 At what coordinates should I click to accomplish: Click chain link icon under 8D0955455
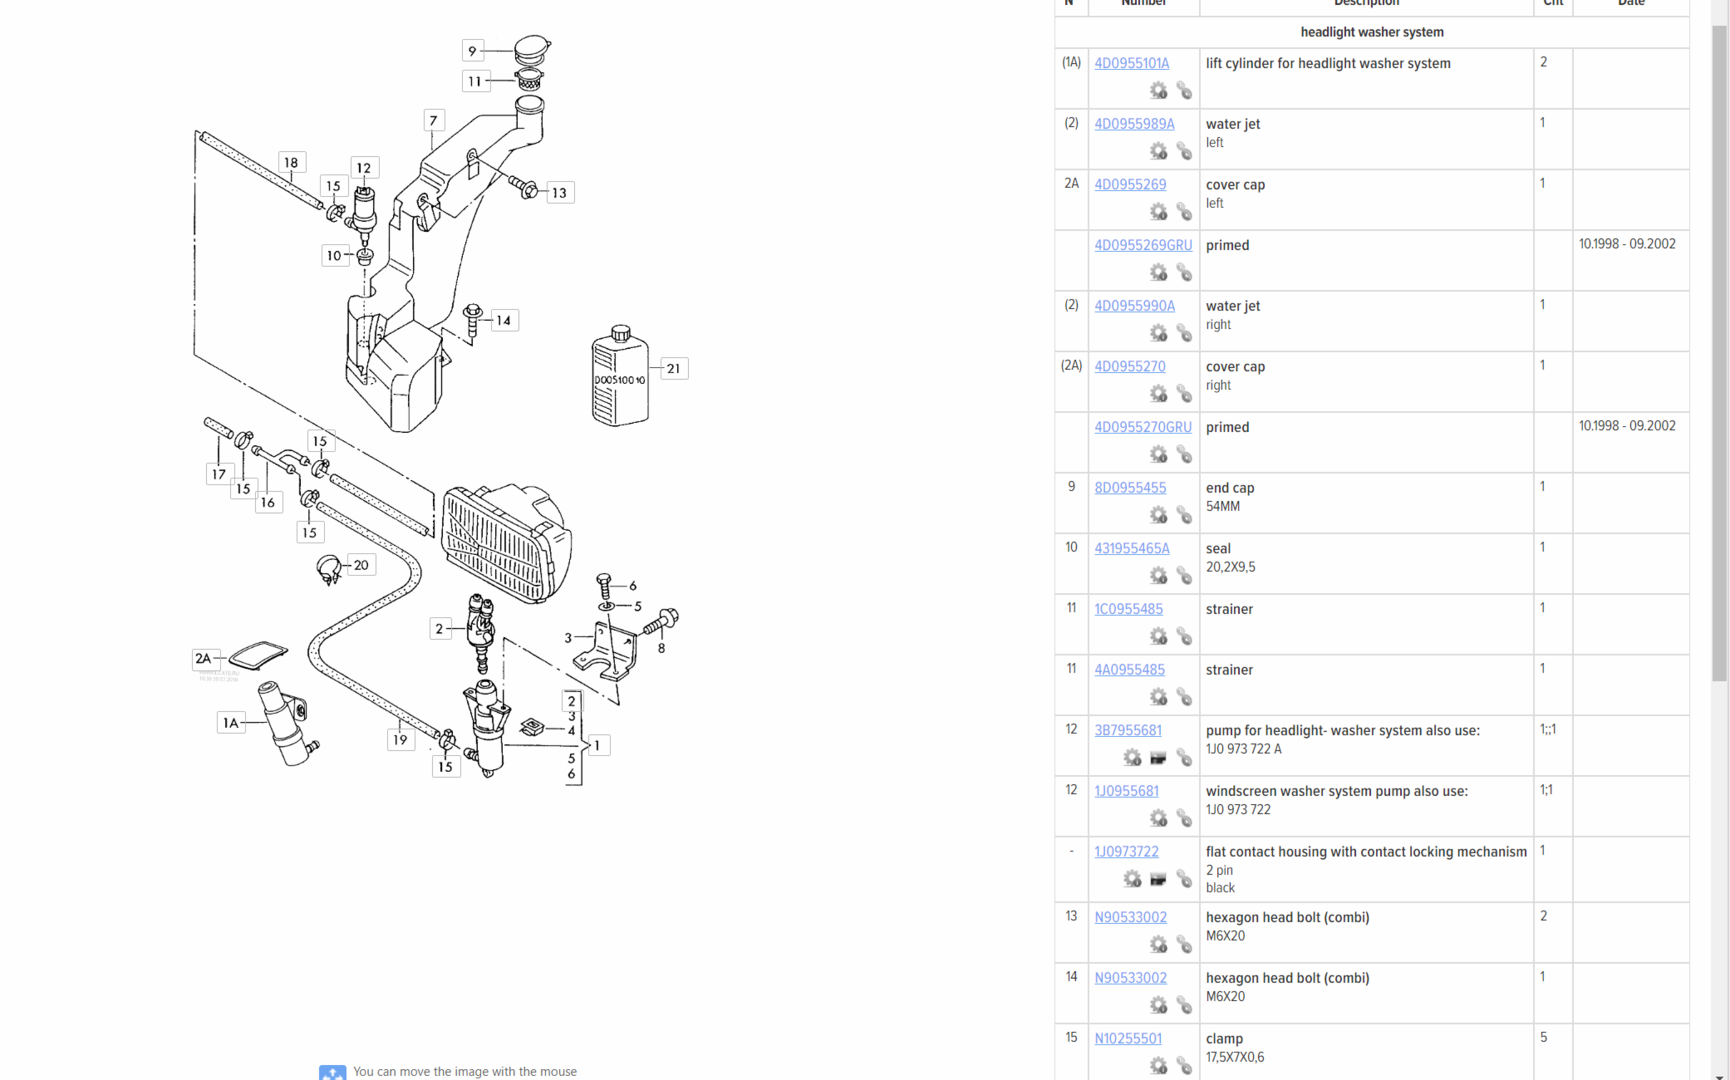pos(1184,516)
